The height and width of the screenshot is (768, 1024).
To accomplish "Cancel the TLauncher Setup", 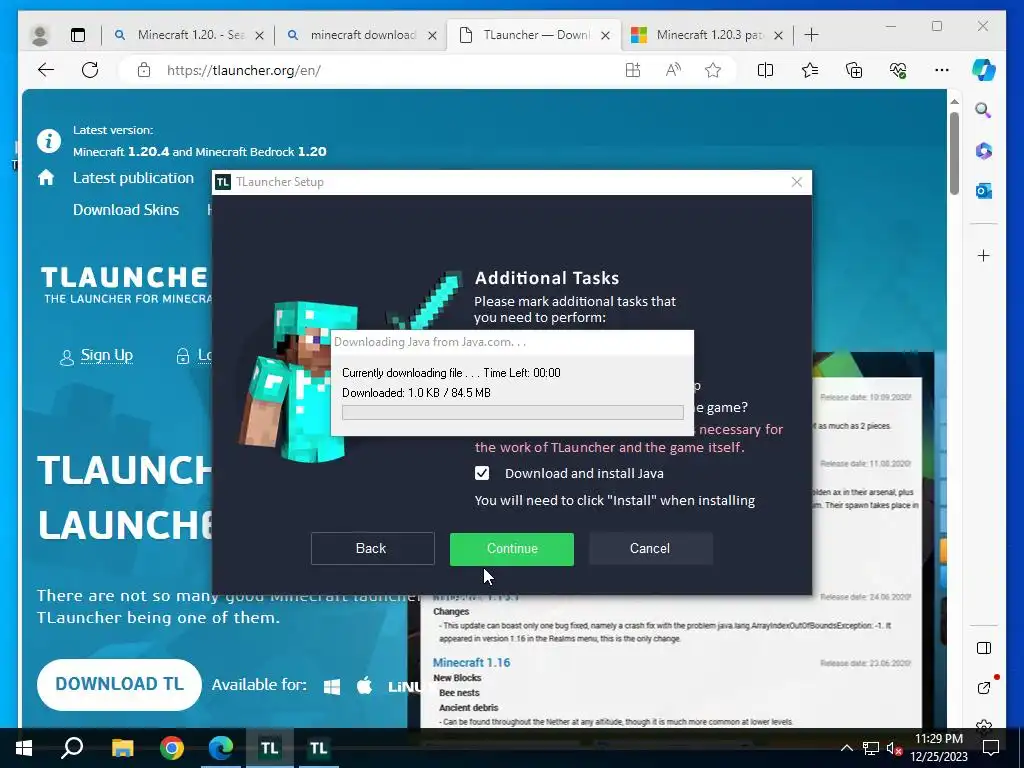I will click(x=650, y=549).
